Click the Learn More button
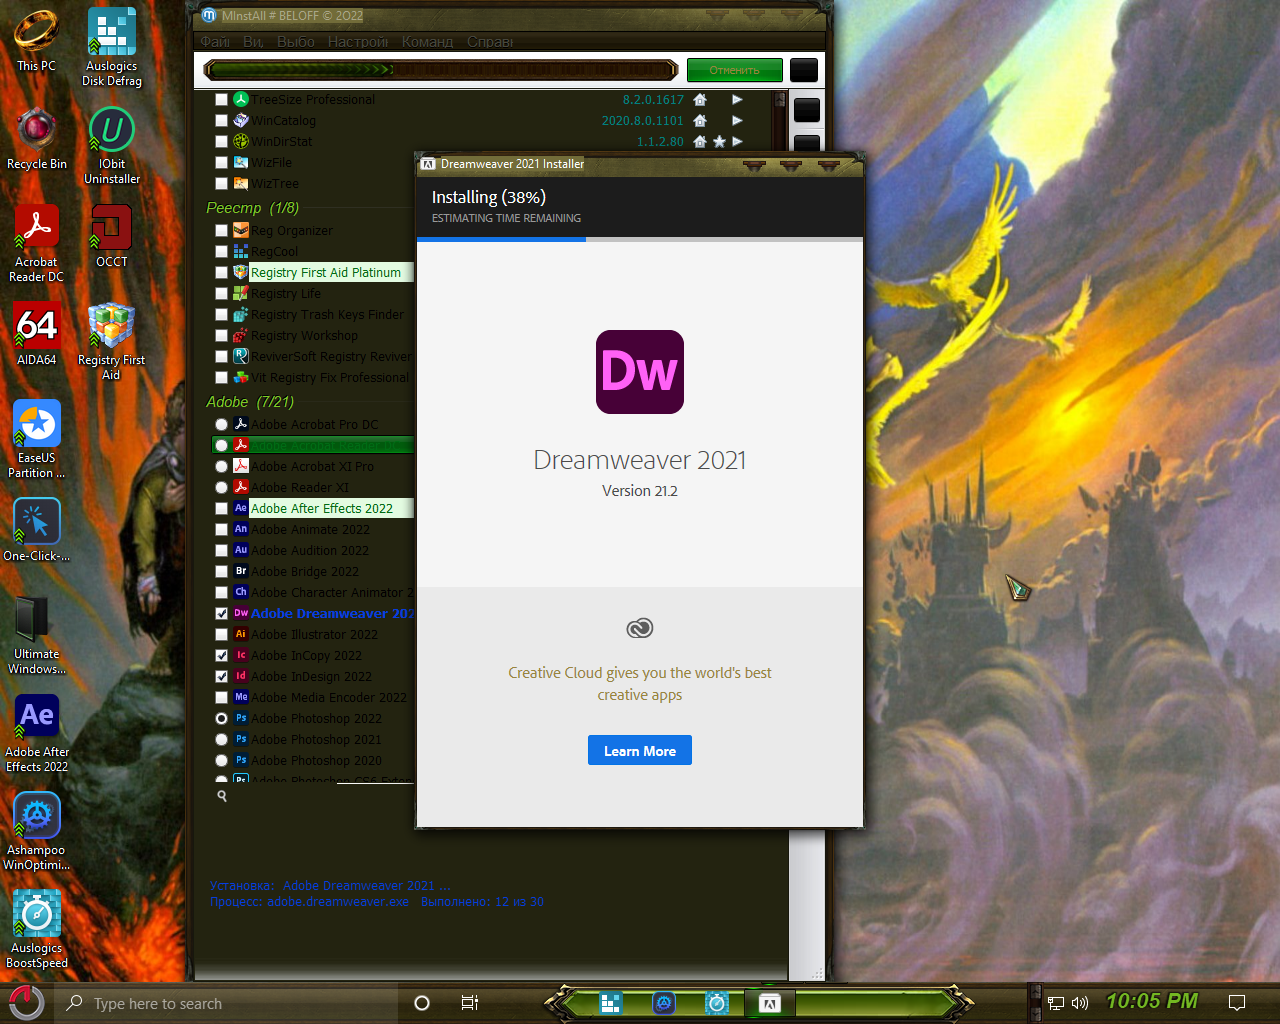The height and width of the screenshot is (1024, 1280). tap(640, 751)
